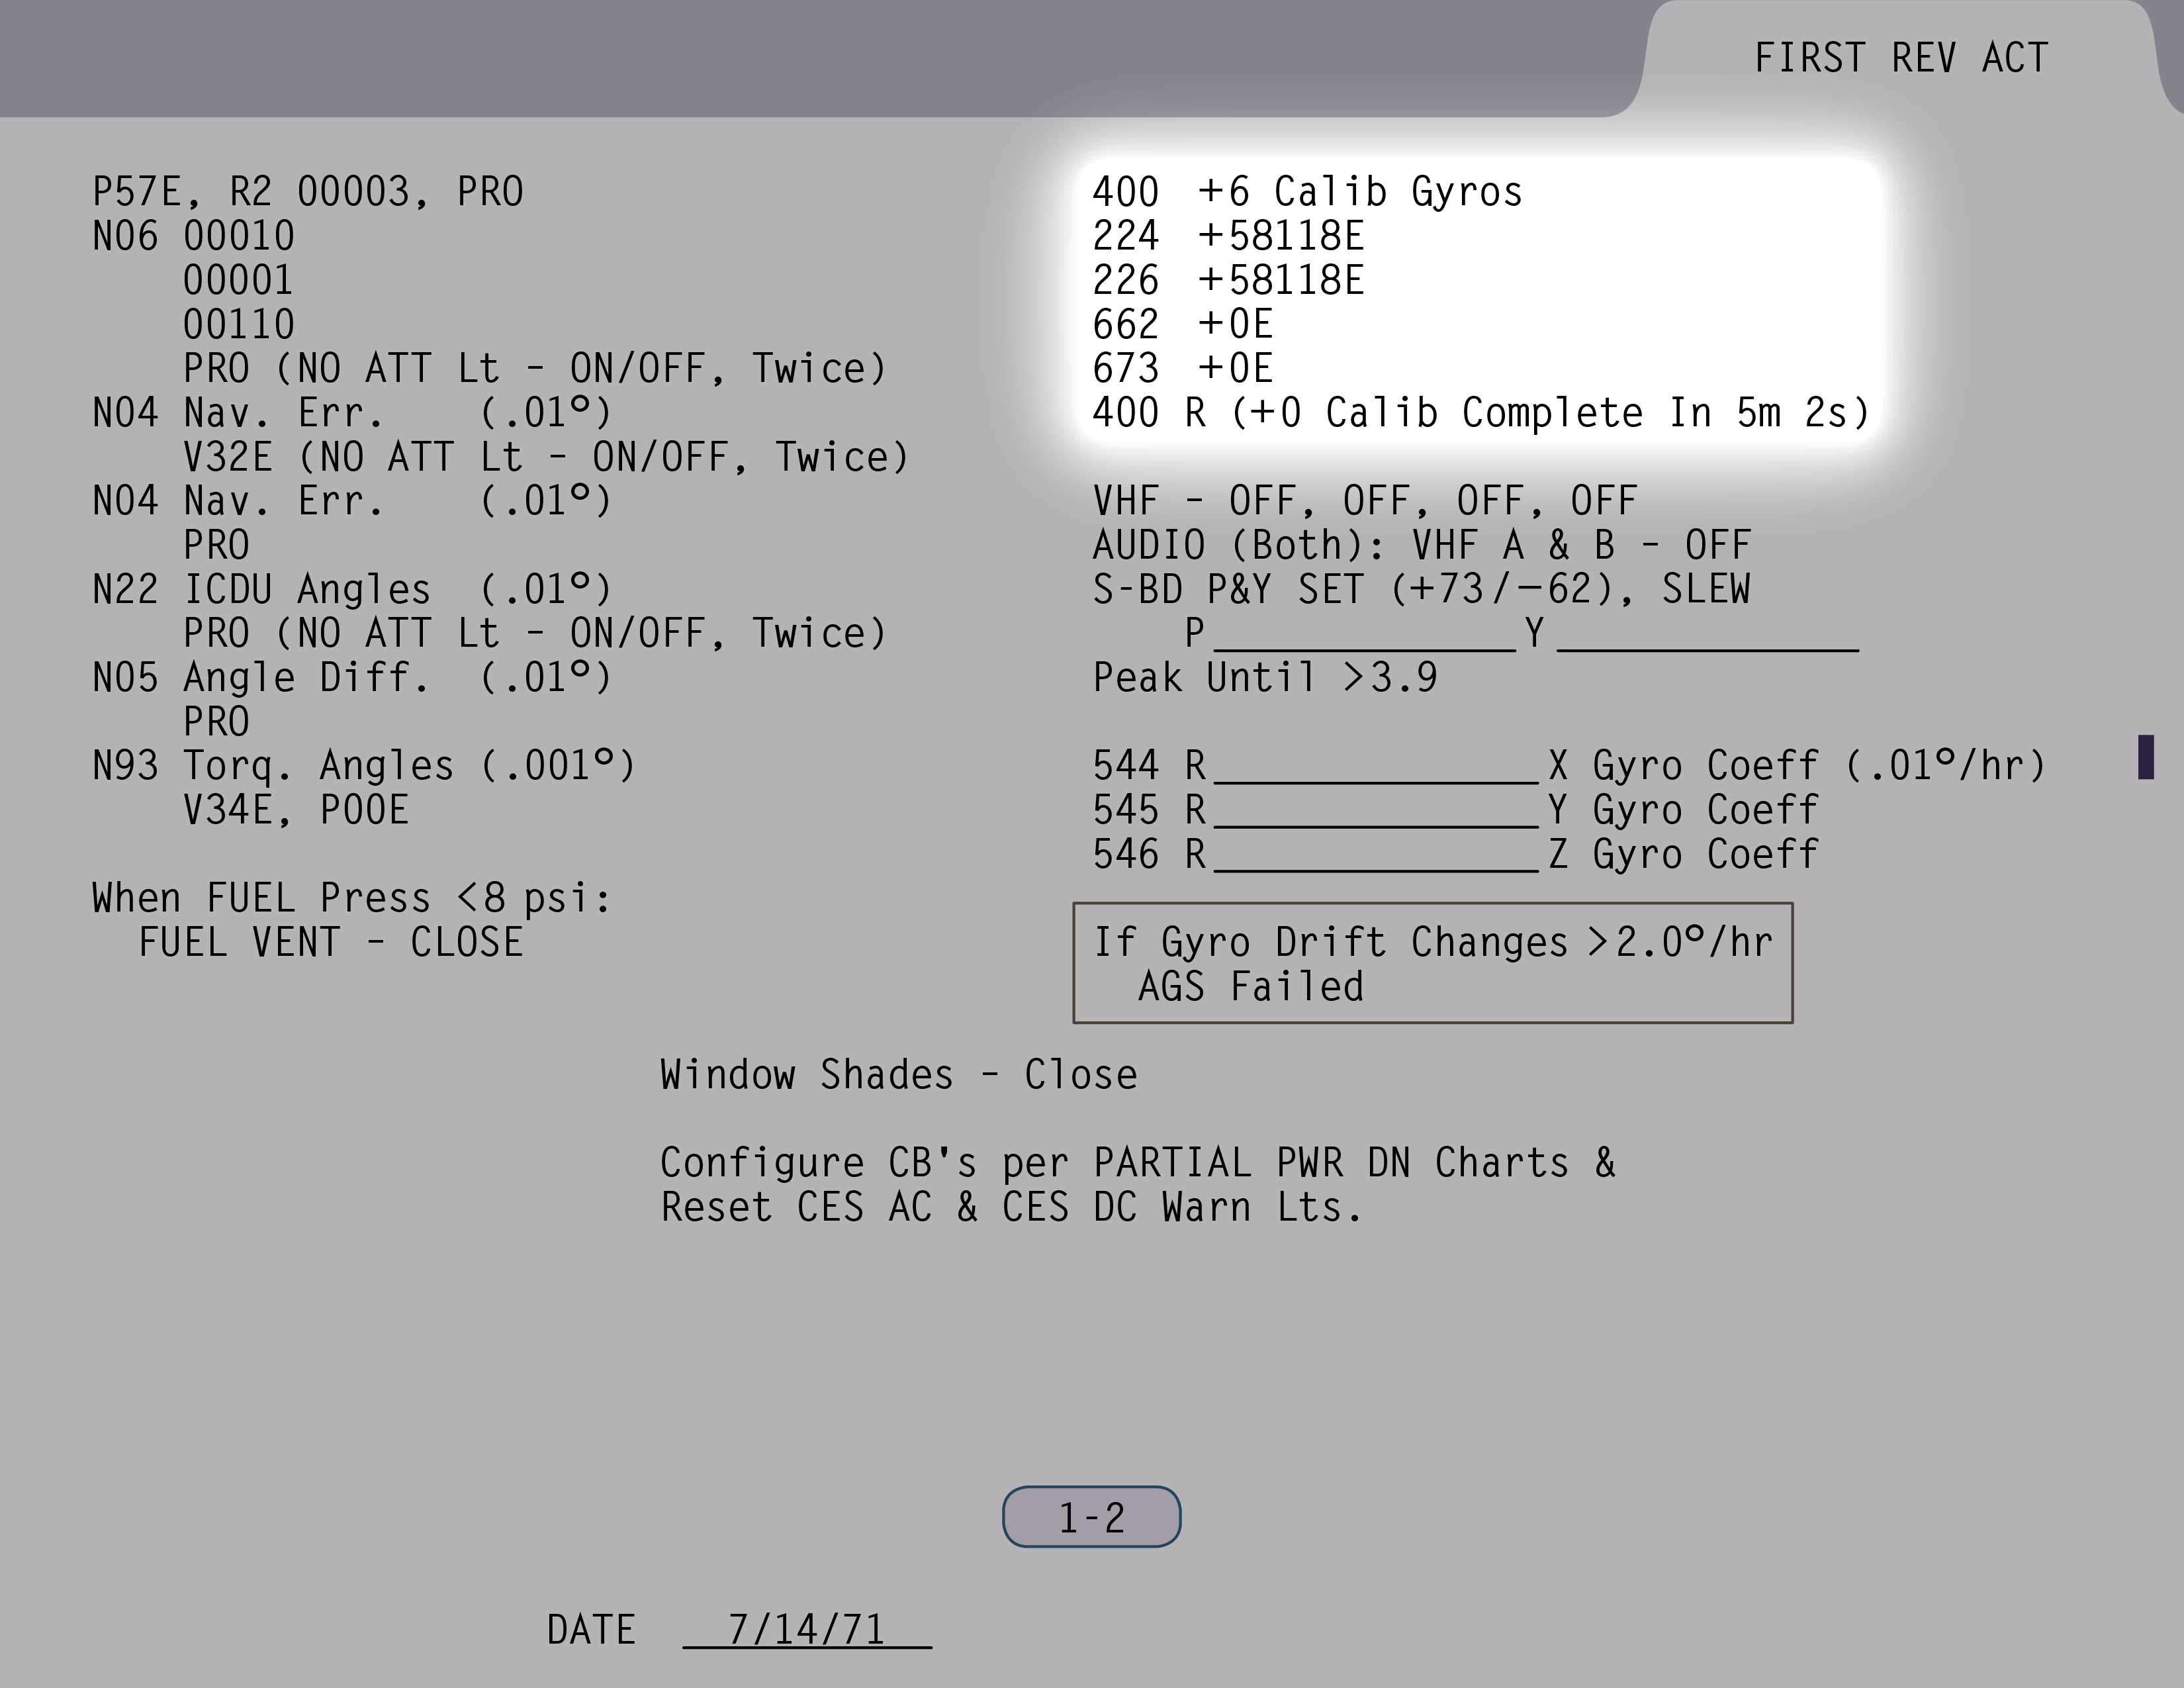
Task: Select the 226 +58118E entry
Action: click(1228, 281)
